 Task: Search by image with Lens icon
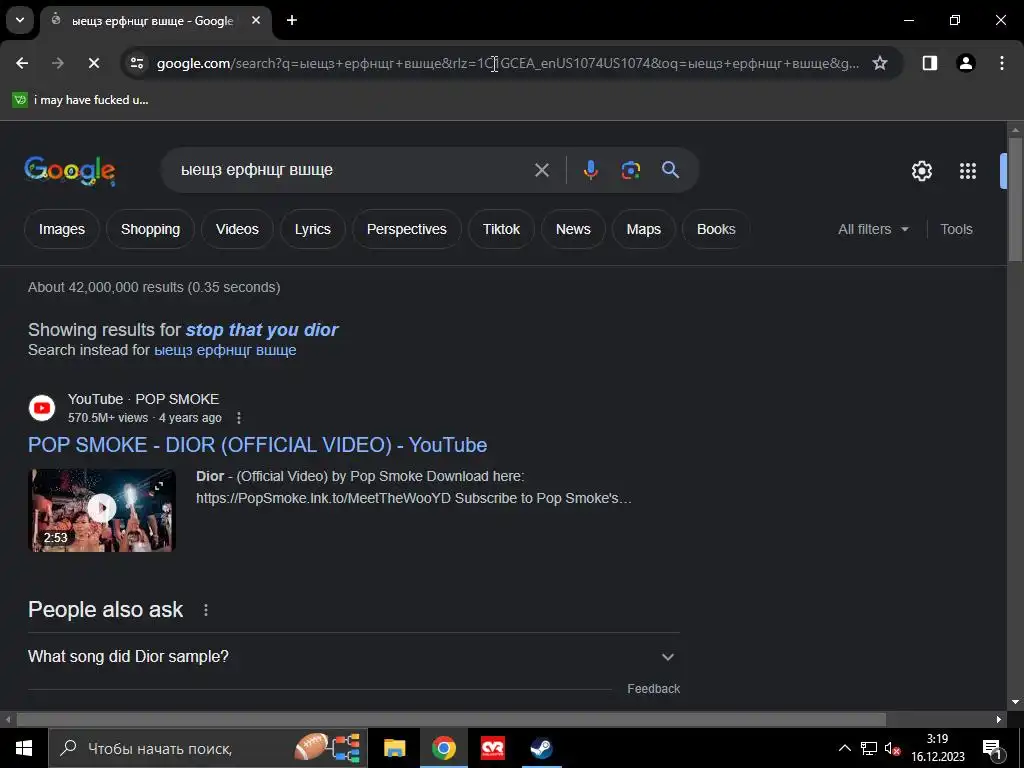(x=631, y=170)
